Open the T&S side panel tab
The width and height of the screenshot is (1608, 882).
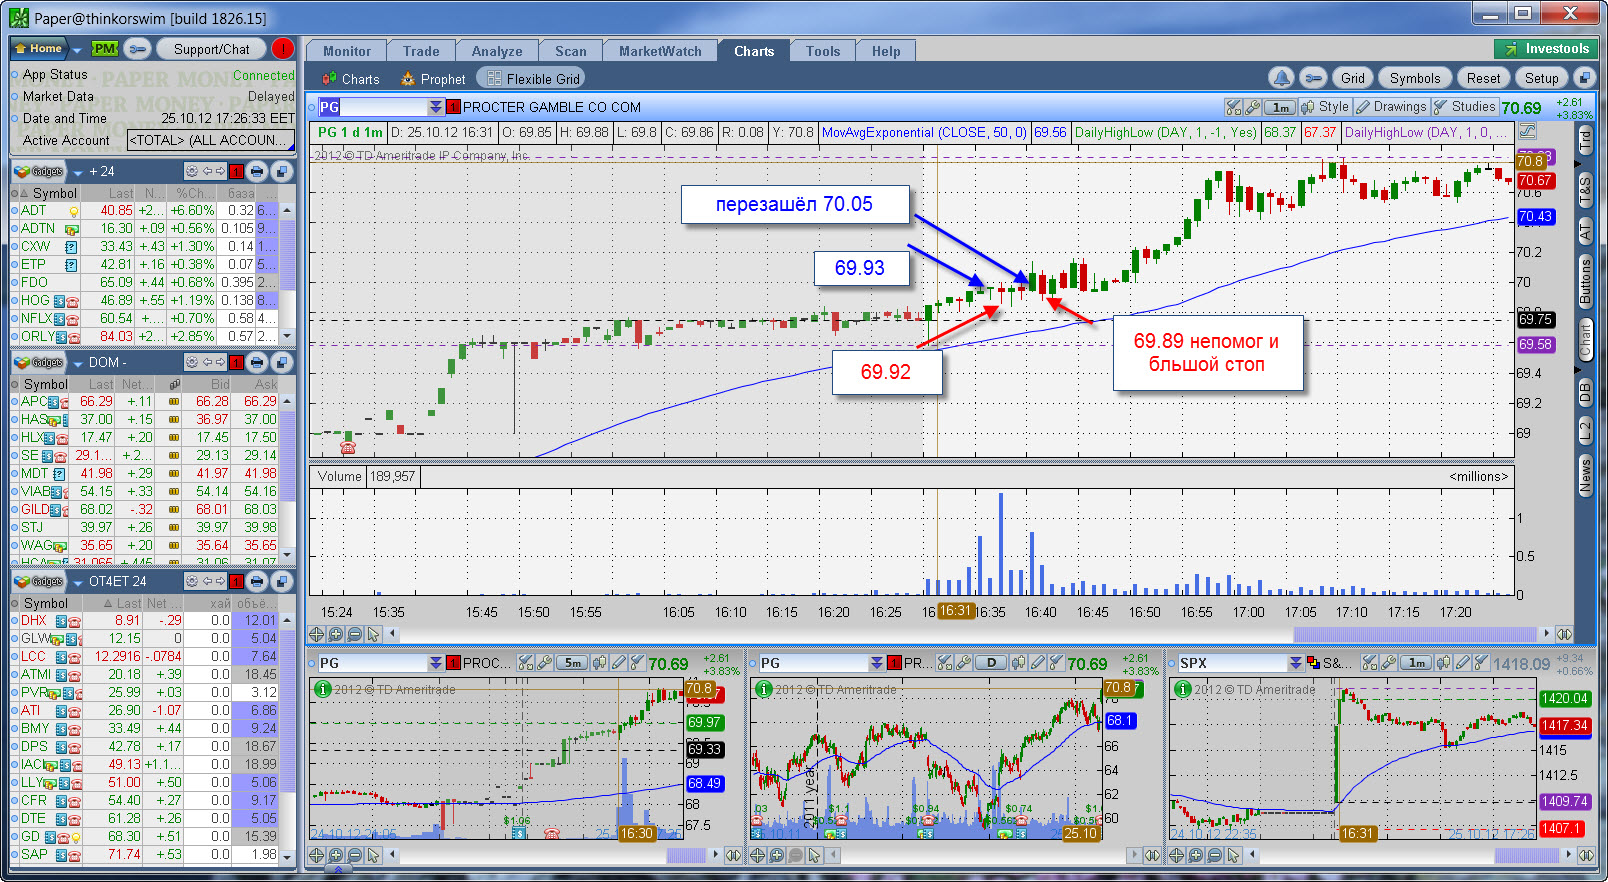click(1585, 190)
